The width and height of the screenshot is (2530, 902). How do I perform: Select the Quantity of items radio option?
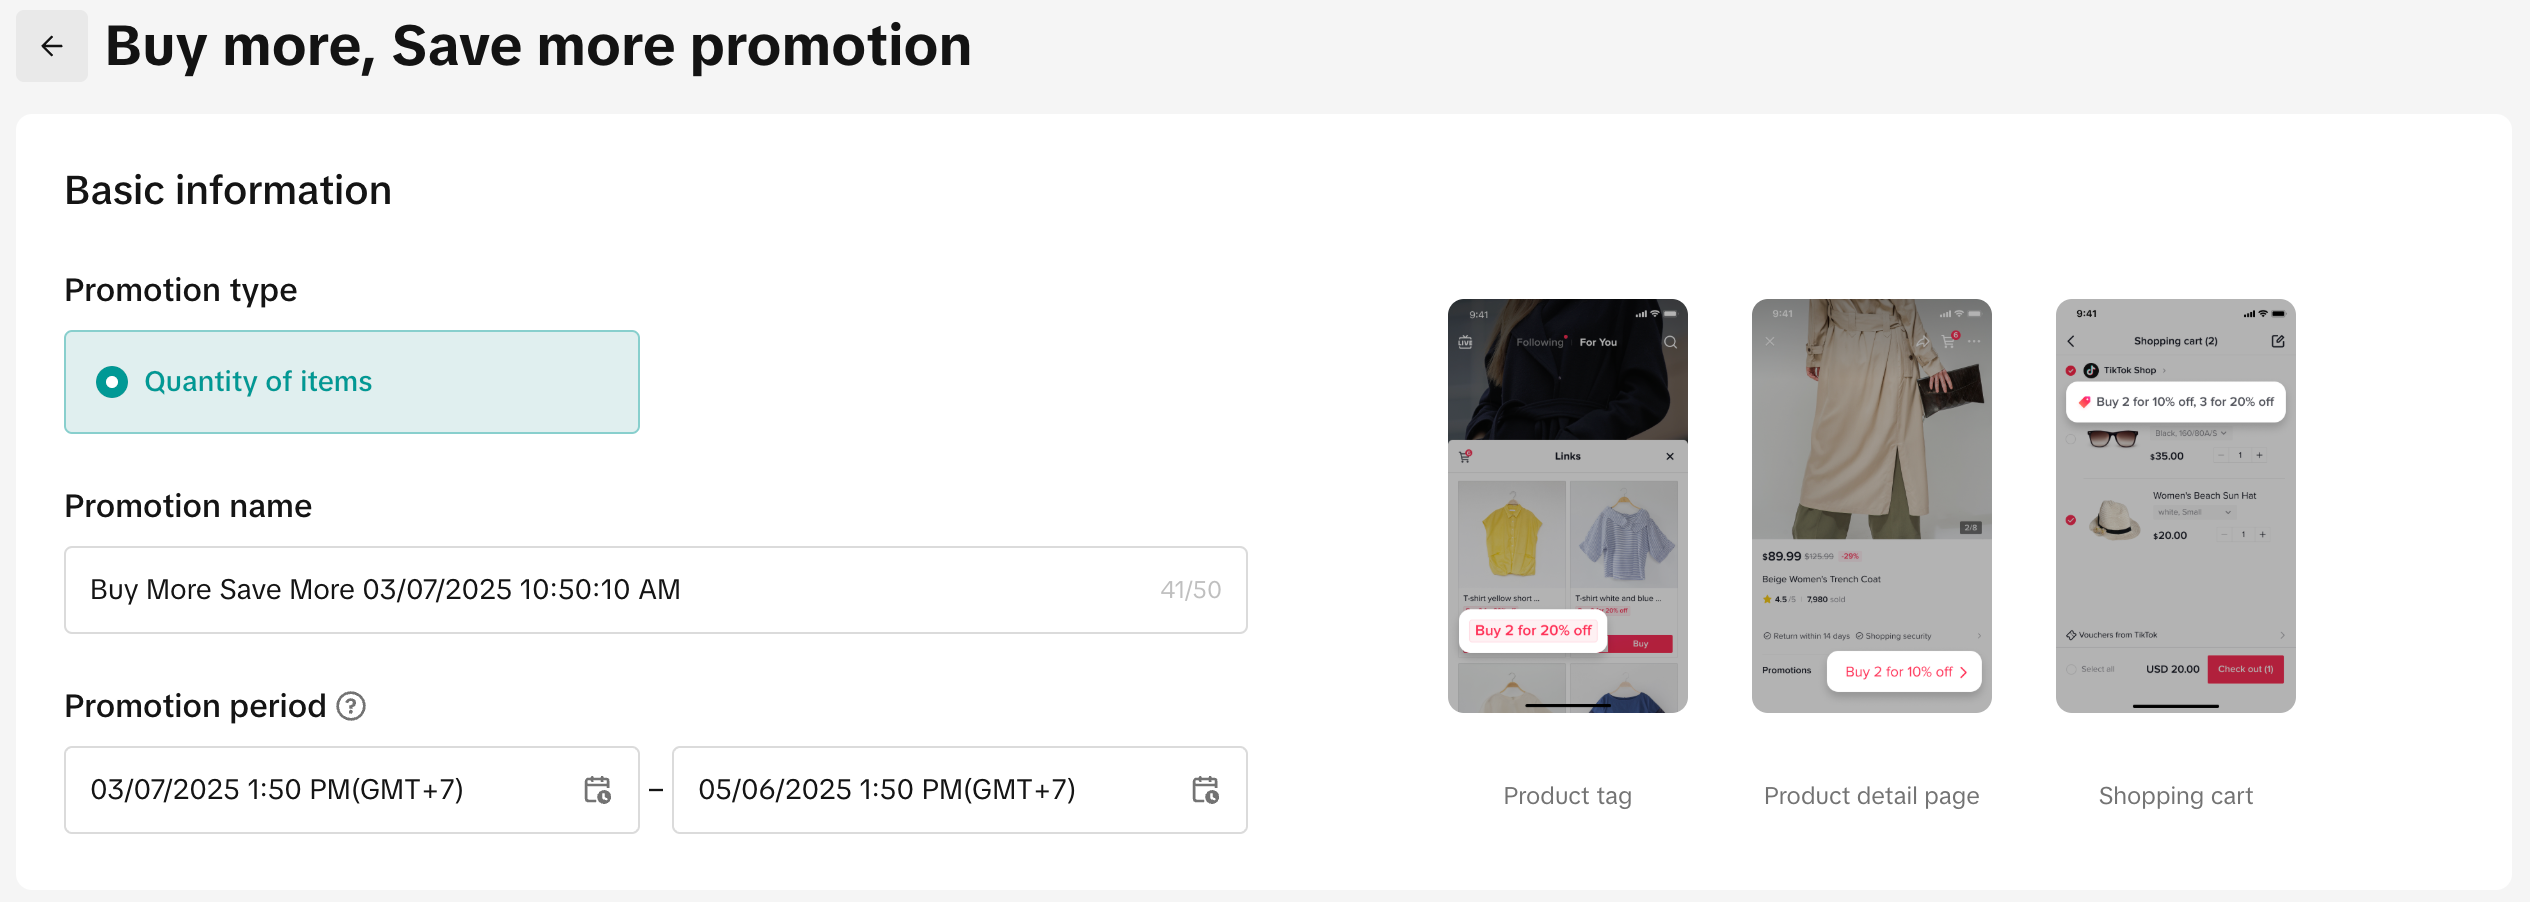coord(112,382)
